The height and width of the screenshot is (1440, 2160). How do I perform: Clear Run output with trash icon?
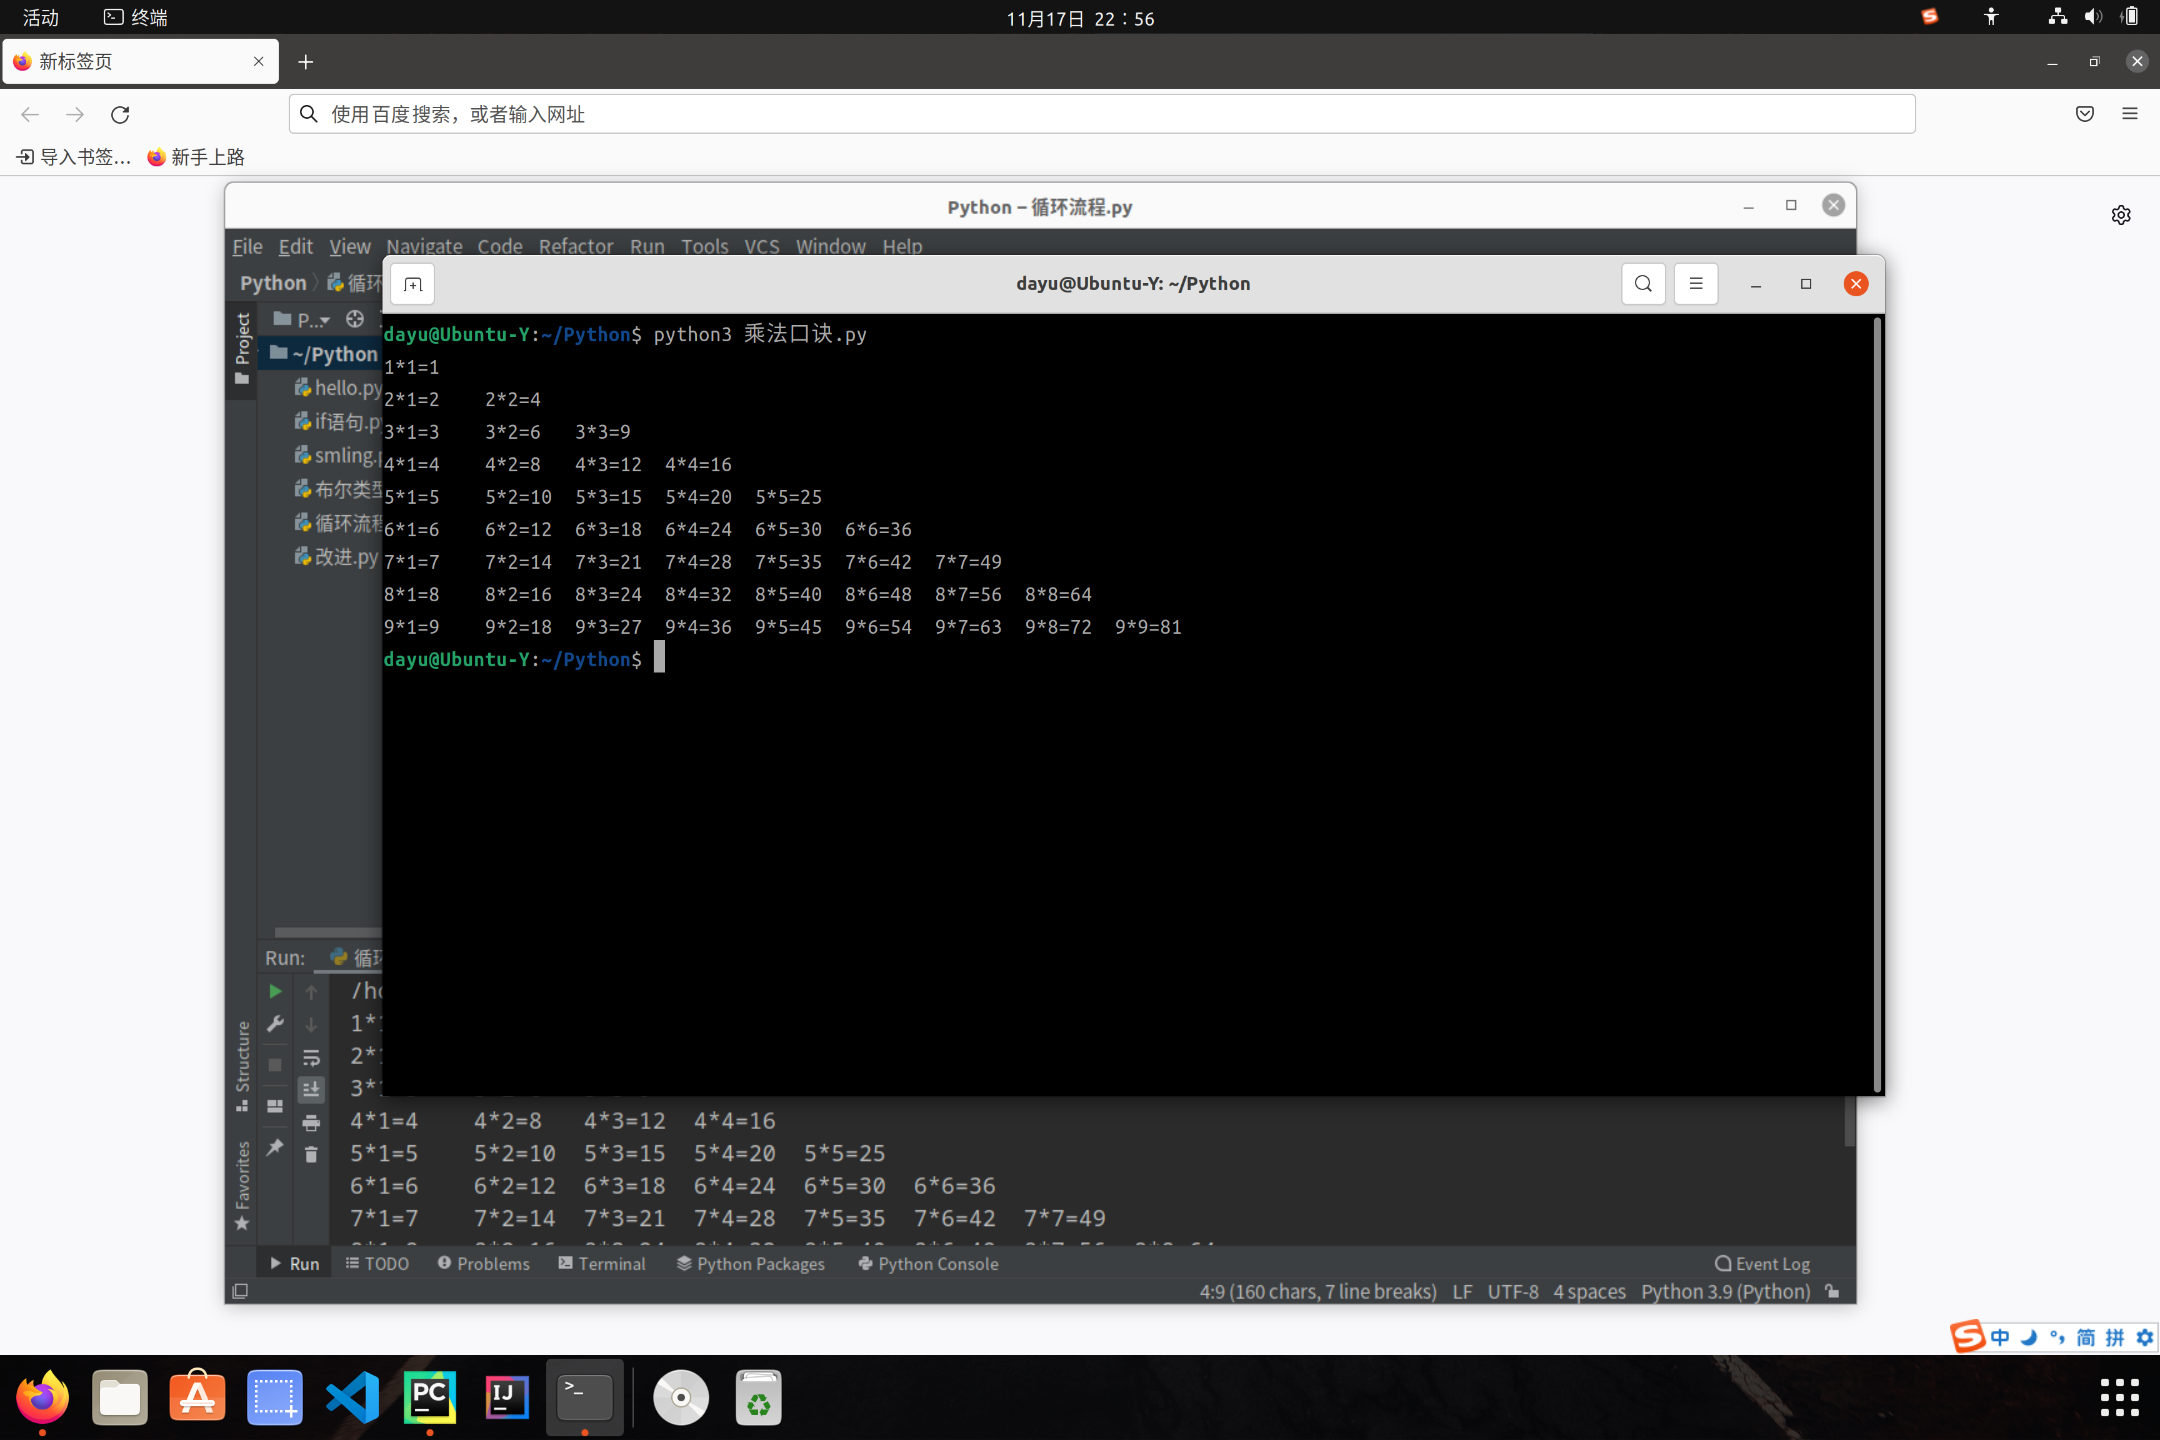click(x=311, y=1154)
